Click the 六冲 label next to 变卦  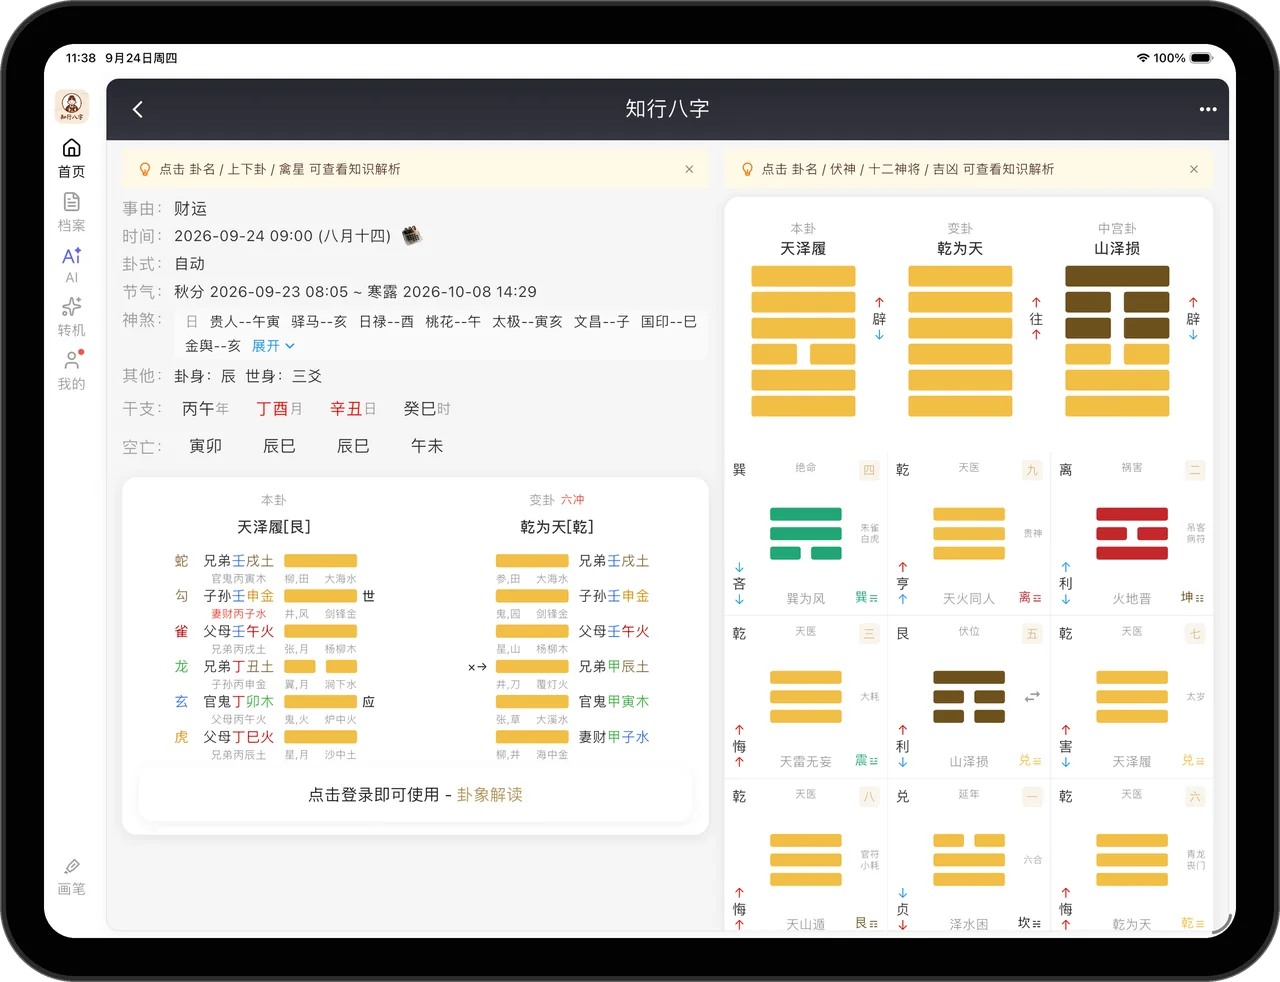[x=572, y=500]
